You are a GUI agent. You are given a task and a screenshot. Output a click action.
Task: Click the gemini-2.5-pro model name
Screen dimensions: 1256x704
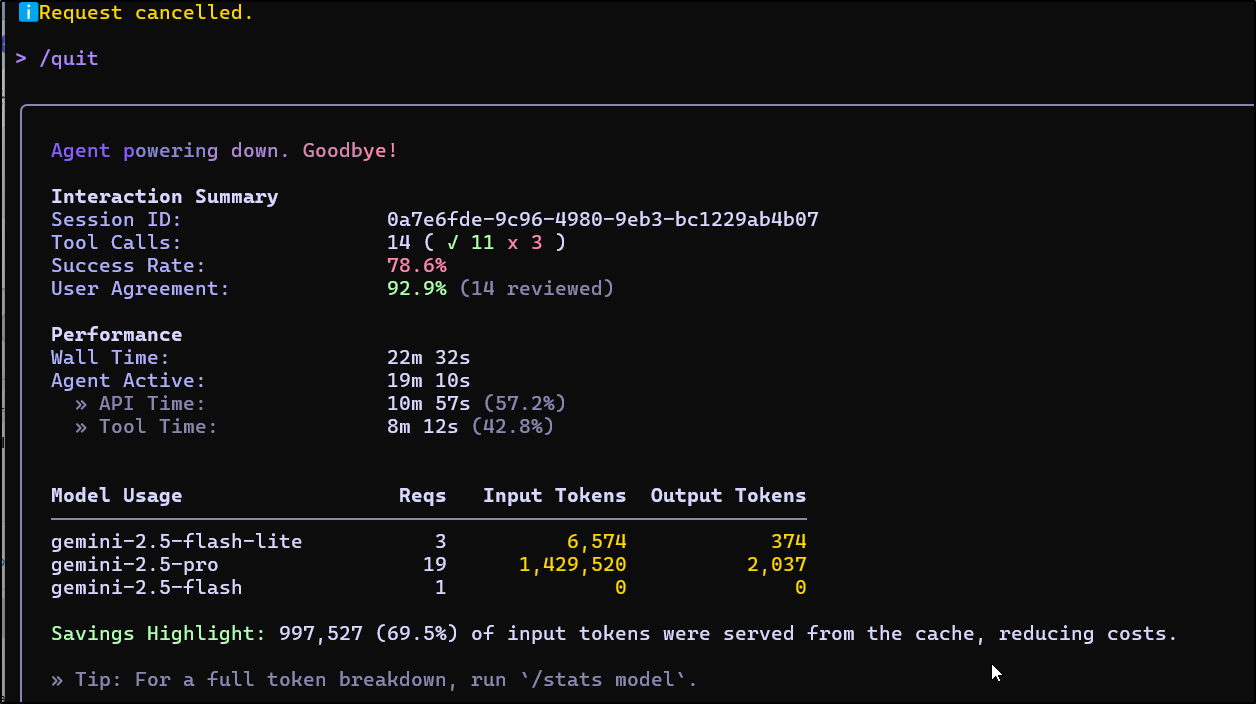134,565
